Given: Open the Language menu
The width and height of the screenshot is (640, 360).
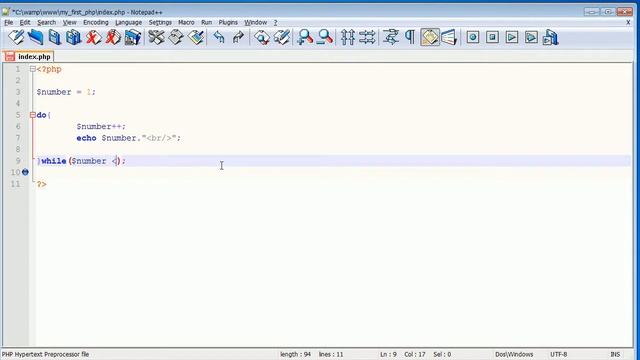Looking at the screenshot, I should click(x=128, y=22).
